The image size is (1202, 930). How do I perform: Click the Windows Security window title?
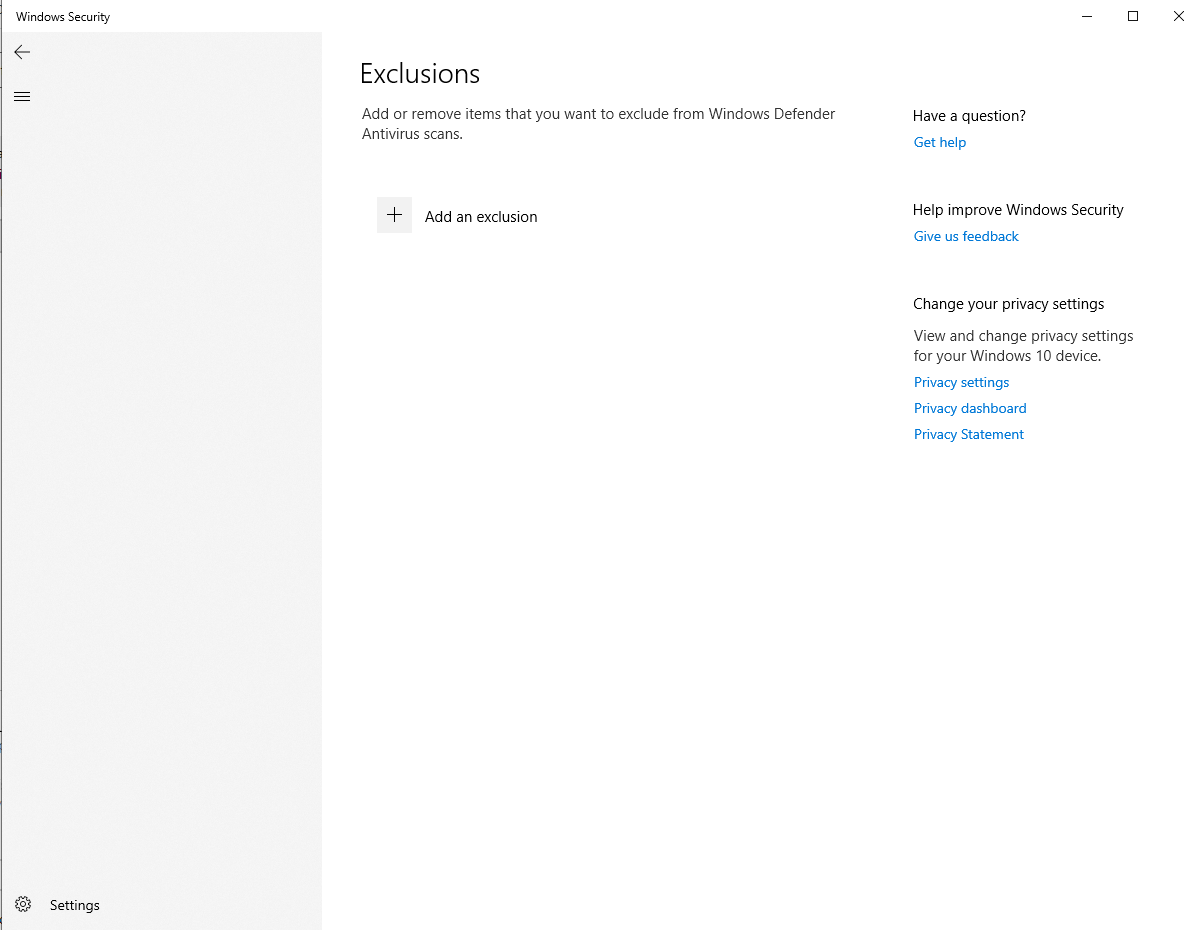coord(63,17)
